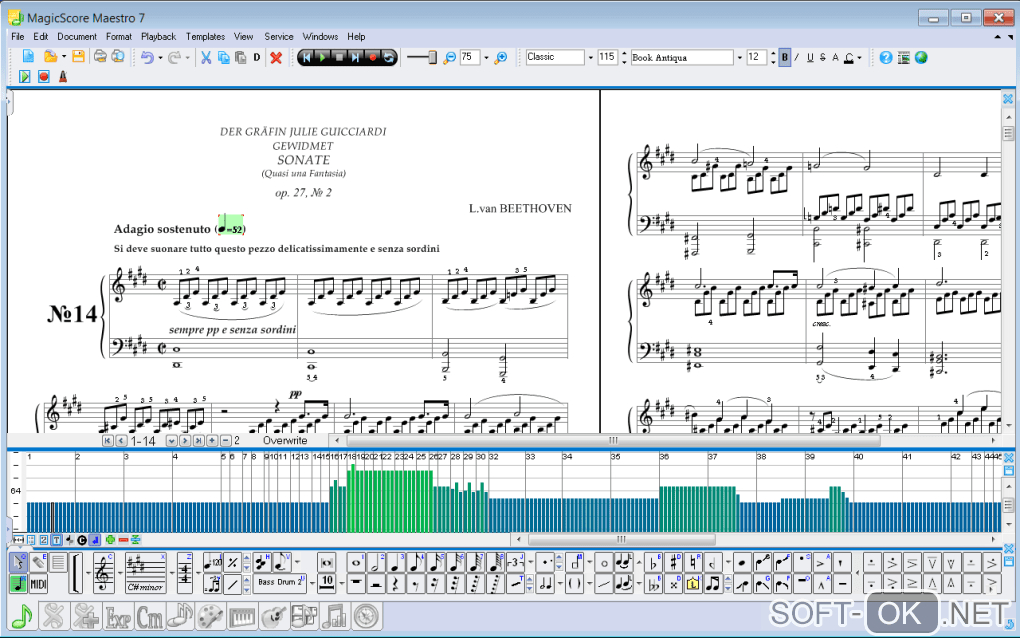Screen dimensions: 1020x638
Task: Select the eraser tool
Action: click(x=38, y=562)
